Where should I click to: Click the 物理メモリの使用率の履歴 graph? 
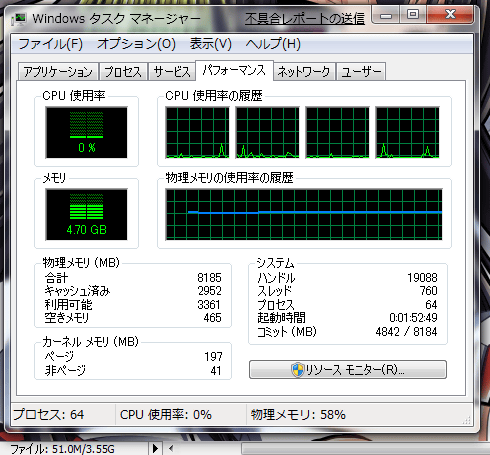304,214
